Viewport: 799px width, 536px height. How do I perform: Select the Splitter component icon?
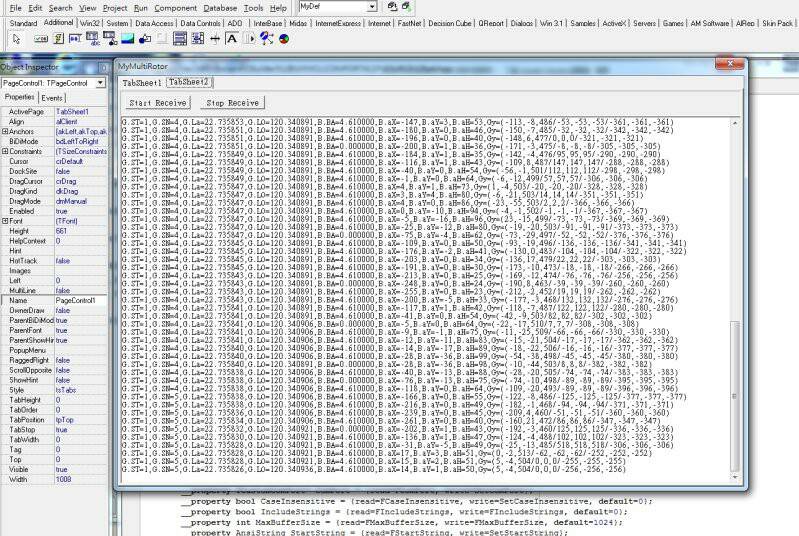point(215,39)
